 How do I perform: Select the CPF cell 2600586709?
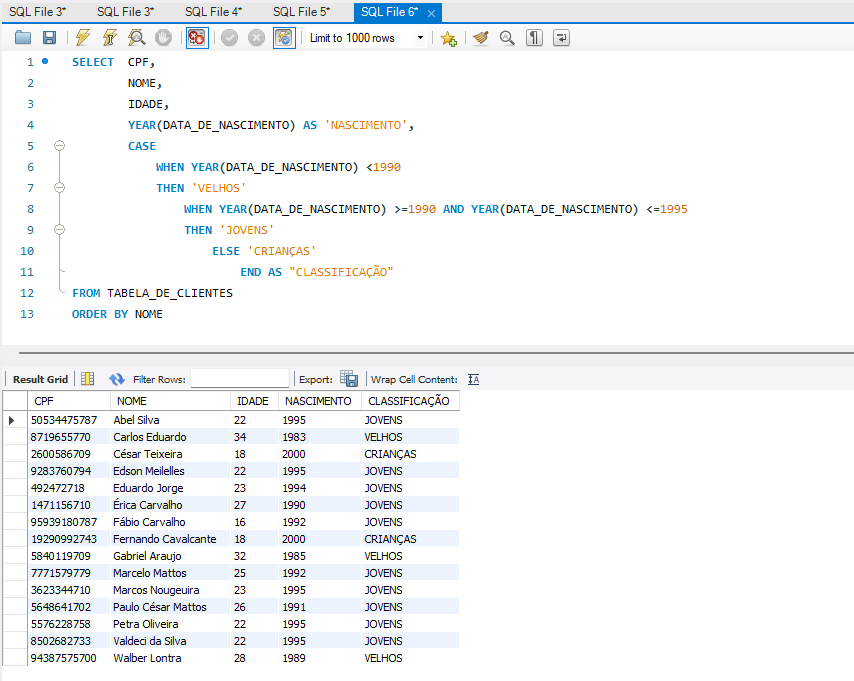69,454
